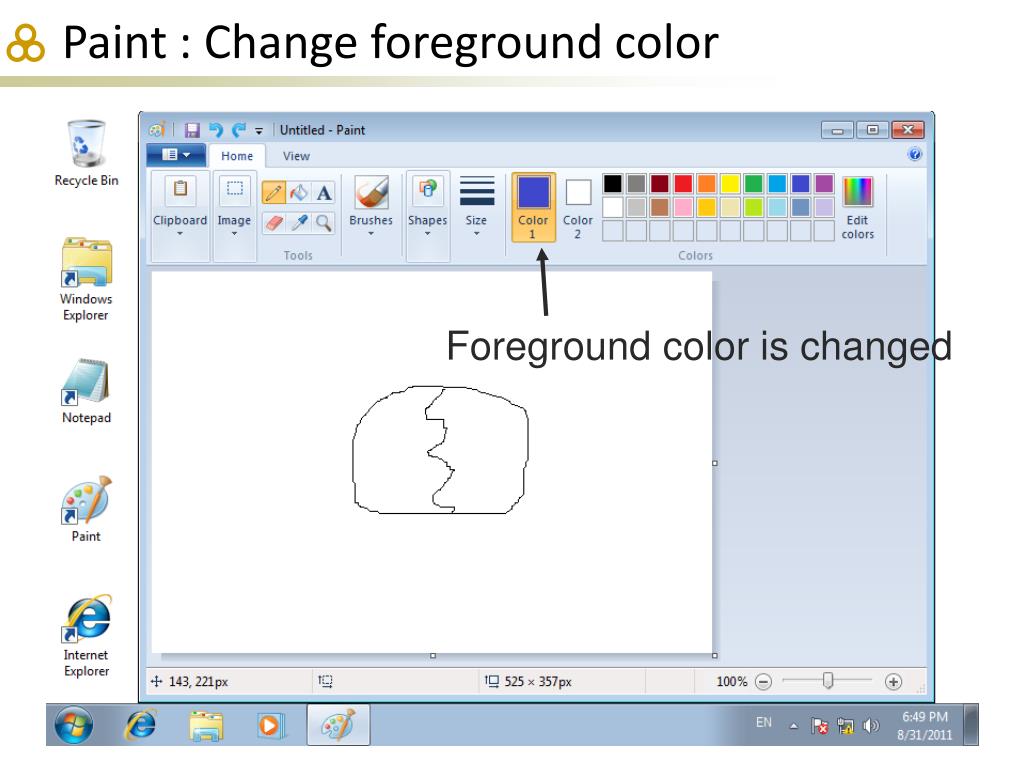This screenshot has width=1024, height=768.
Task: Open the Edit colors dialog
Action: coord(857,208)
